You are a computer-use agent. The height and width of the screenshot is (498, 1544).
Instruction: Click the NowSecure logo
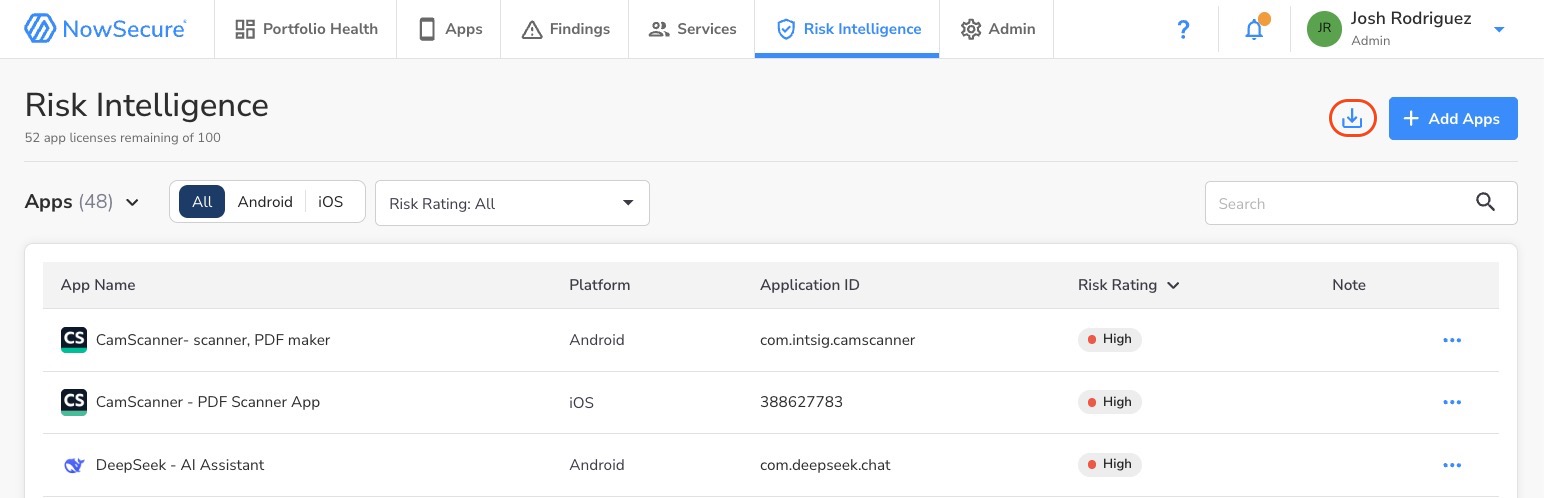105,29
